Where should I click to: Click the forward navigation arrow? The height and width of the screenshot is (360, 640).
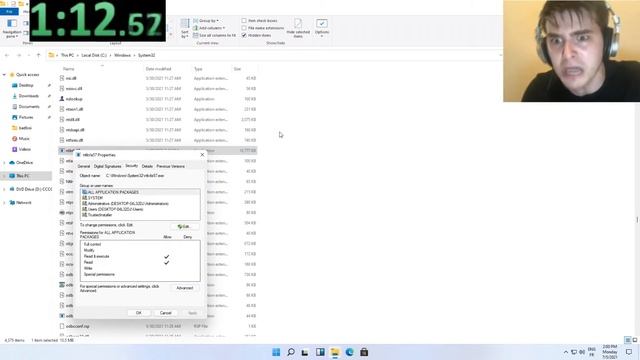[19, 55]
